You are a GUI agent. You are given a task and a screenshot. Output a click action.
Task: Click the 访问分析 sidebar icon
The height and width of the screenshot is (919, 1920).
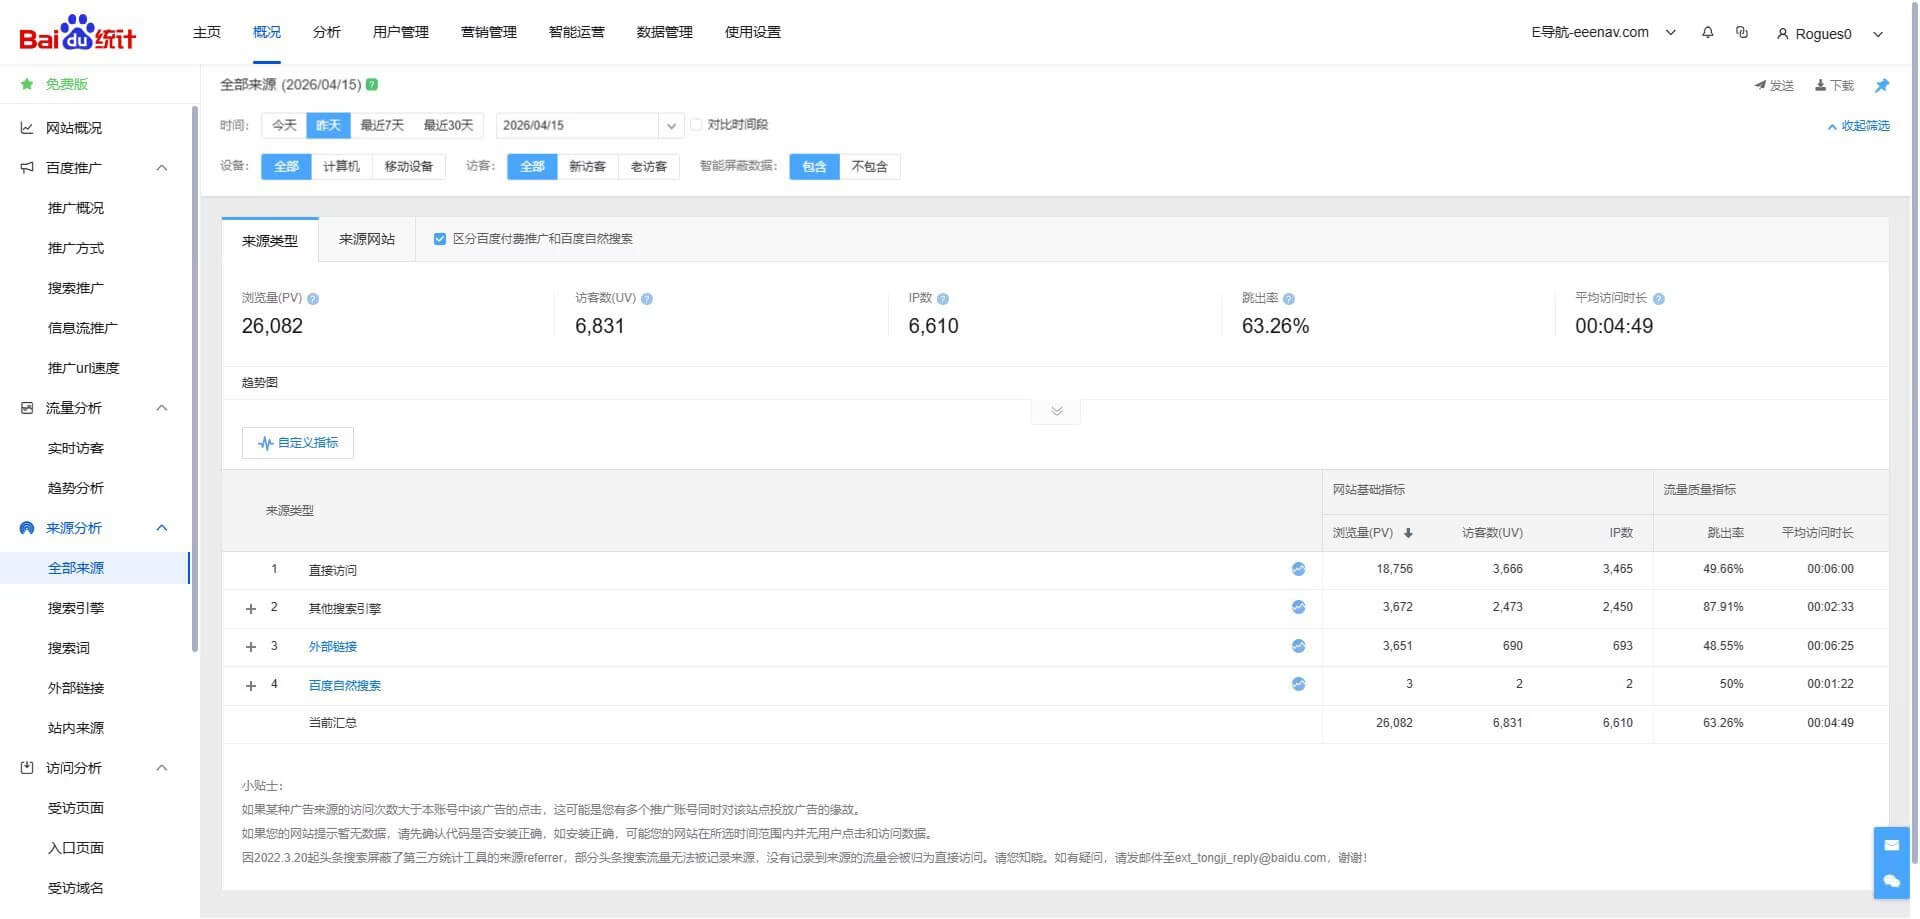[27, 768]
